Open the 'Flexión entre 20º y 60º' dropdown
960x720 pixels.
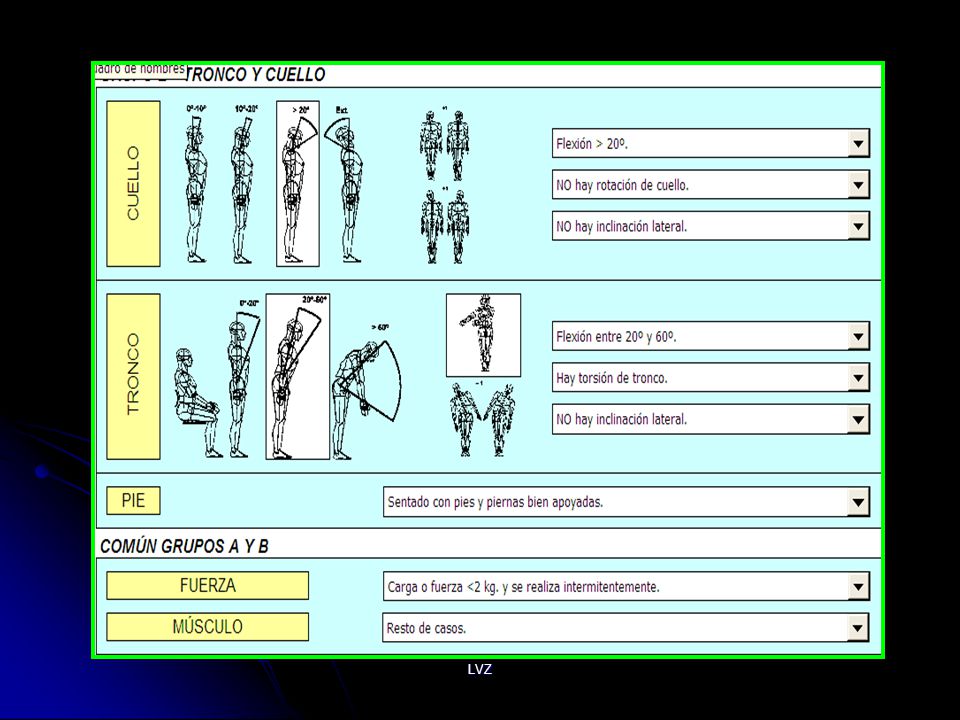click(x=858, y=336)
